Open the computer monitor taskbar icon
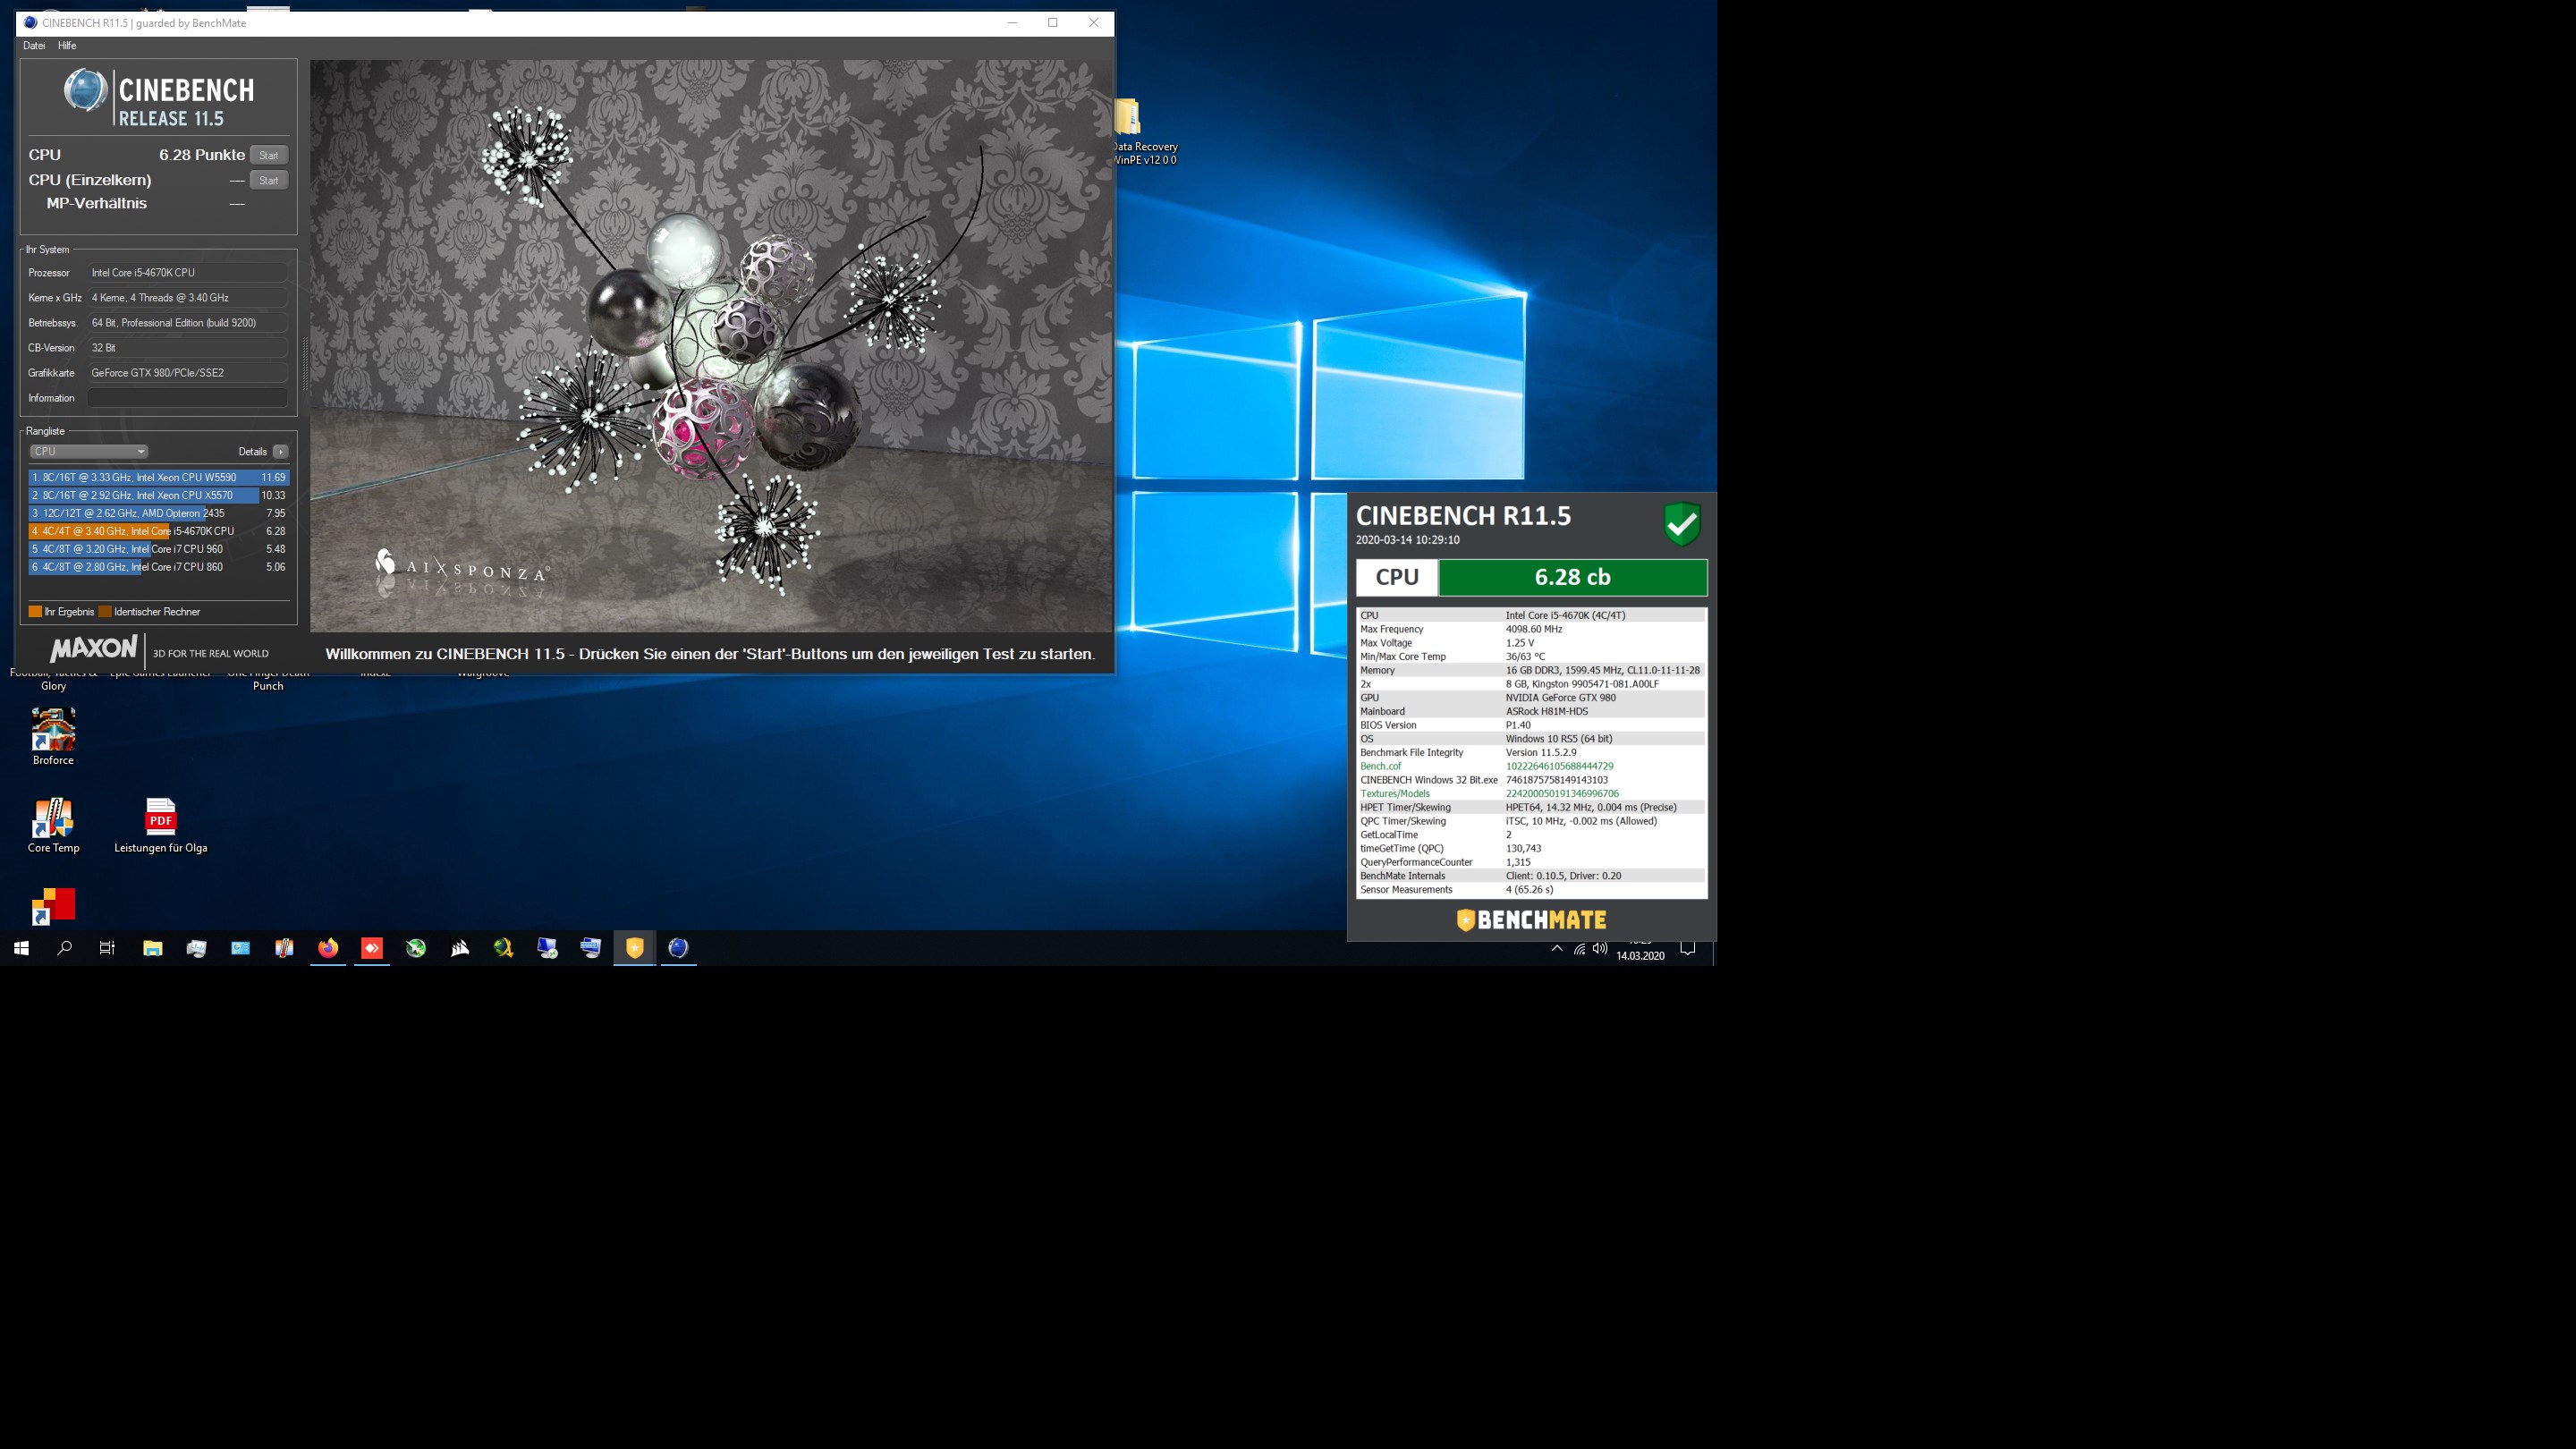Viewport: 2576px width, 1449px height. click(547, 948)
